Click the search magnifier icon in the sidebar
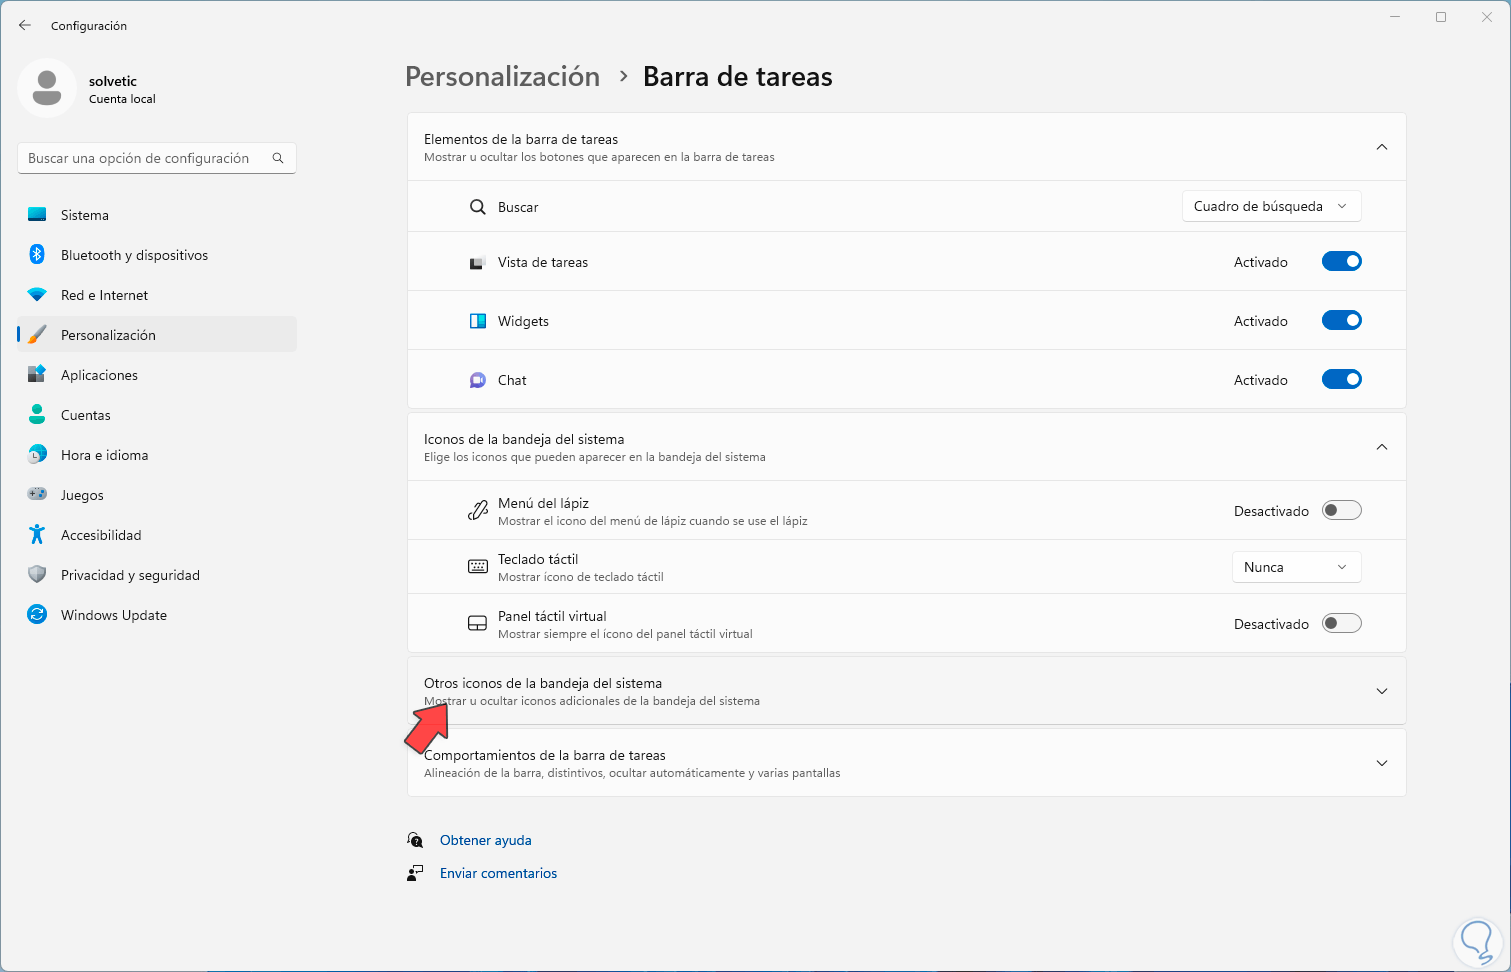The height and width of the screenshot is (972, 1511). [x=278, y=158]
